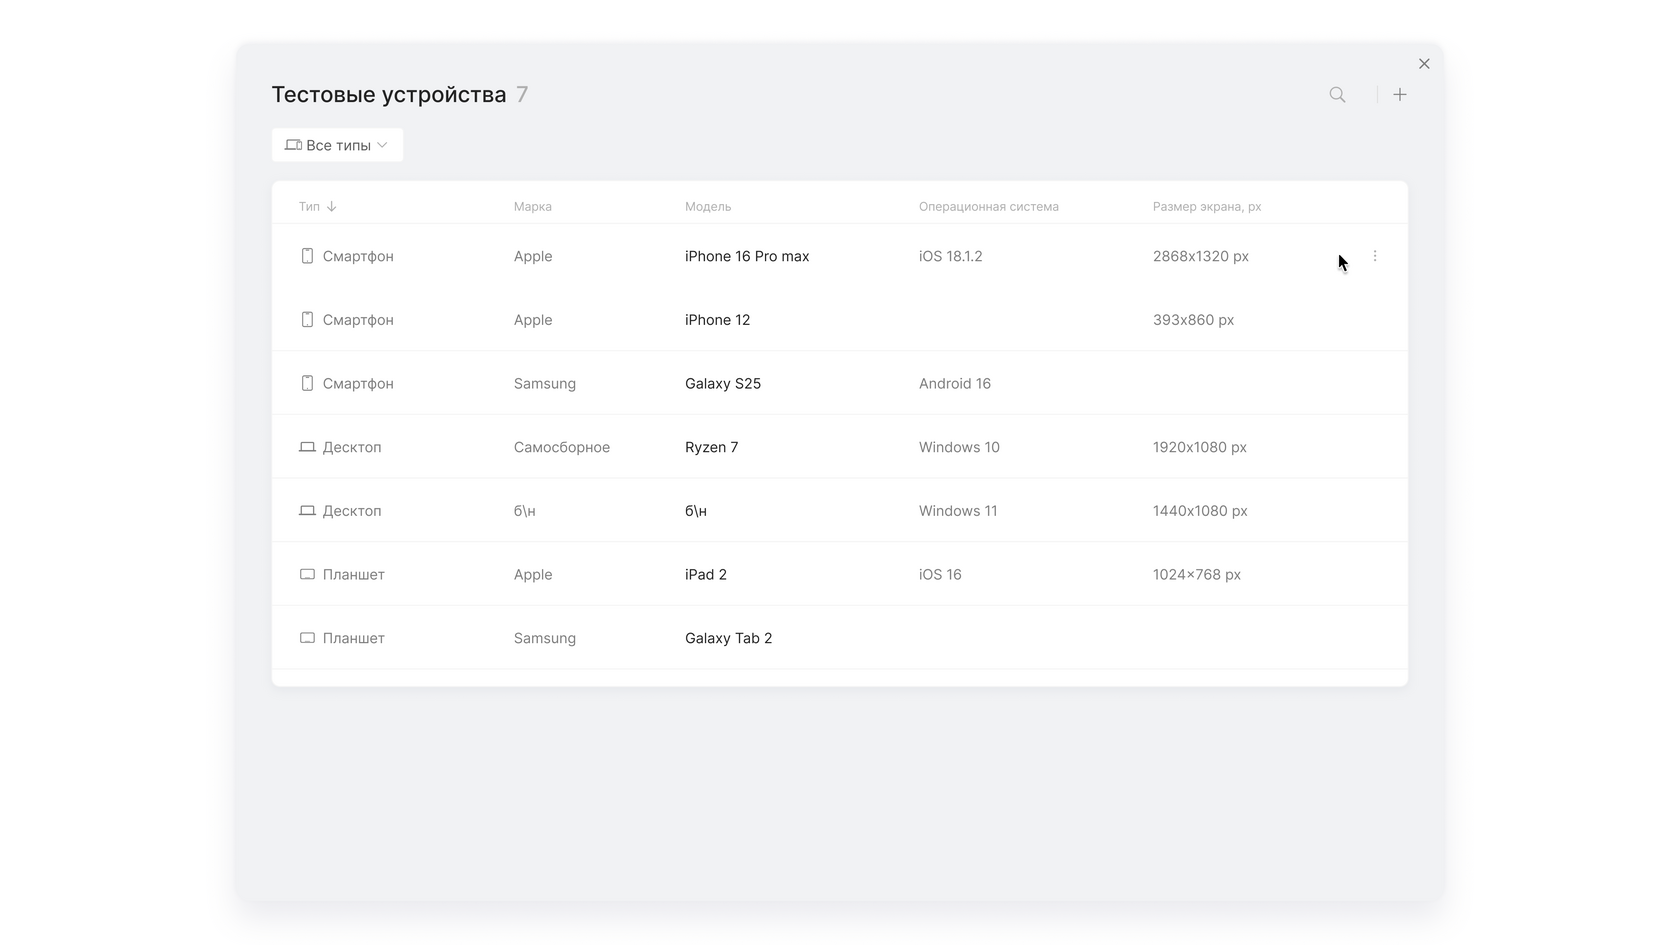Click smartphone icon in iPhone 12 row
The height and width of the screenshot is (945, 1680).
point(307,320)
